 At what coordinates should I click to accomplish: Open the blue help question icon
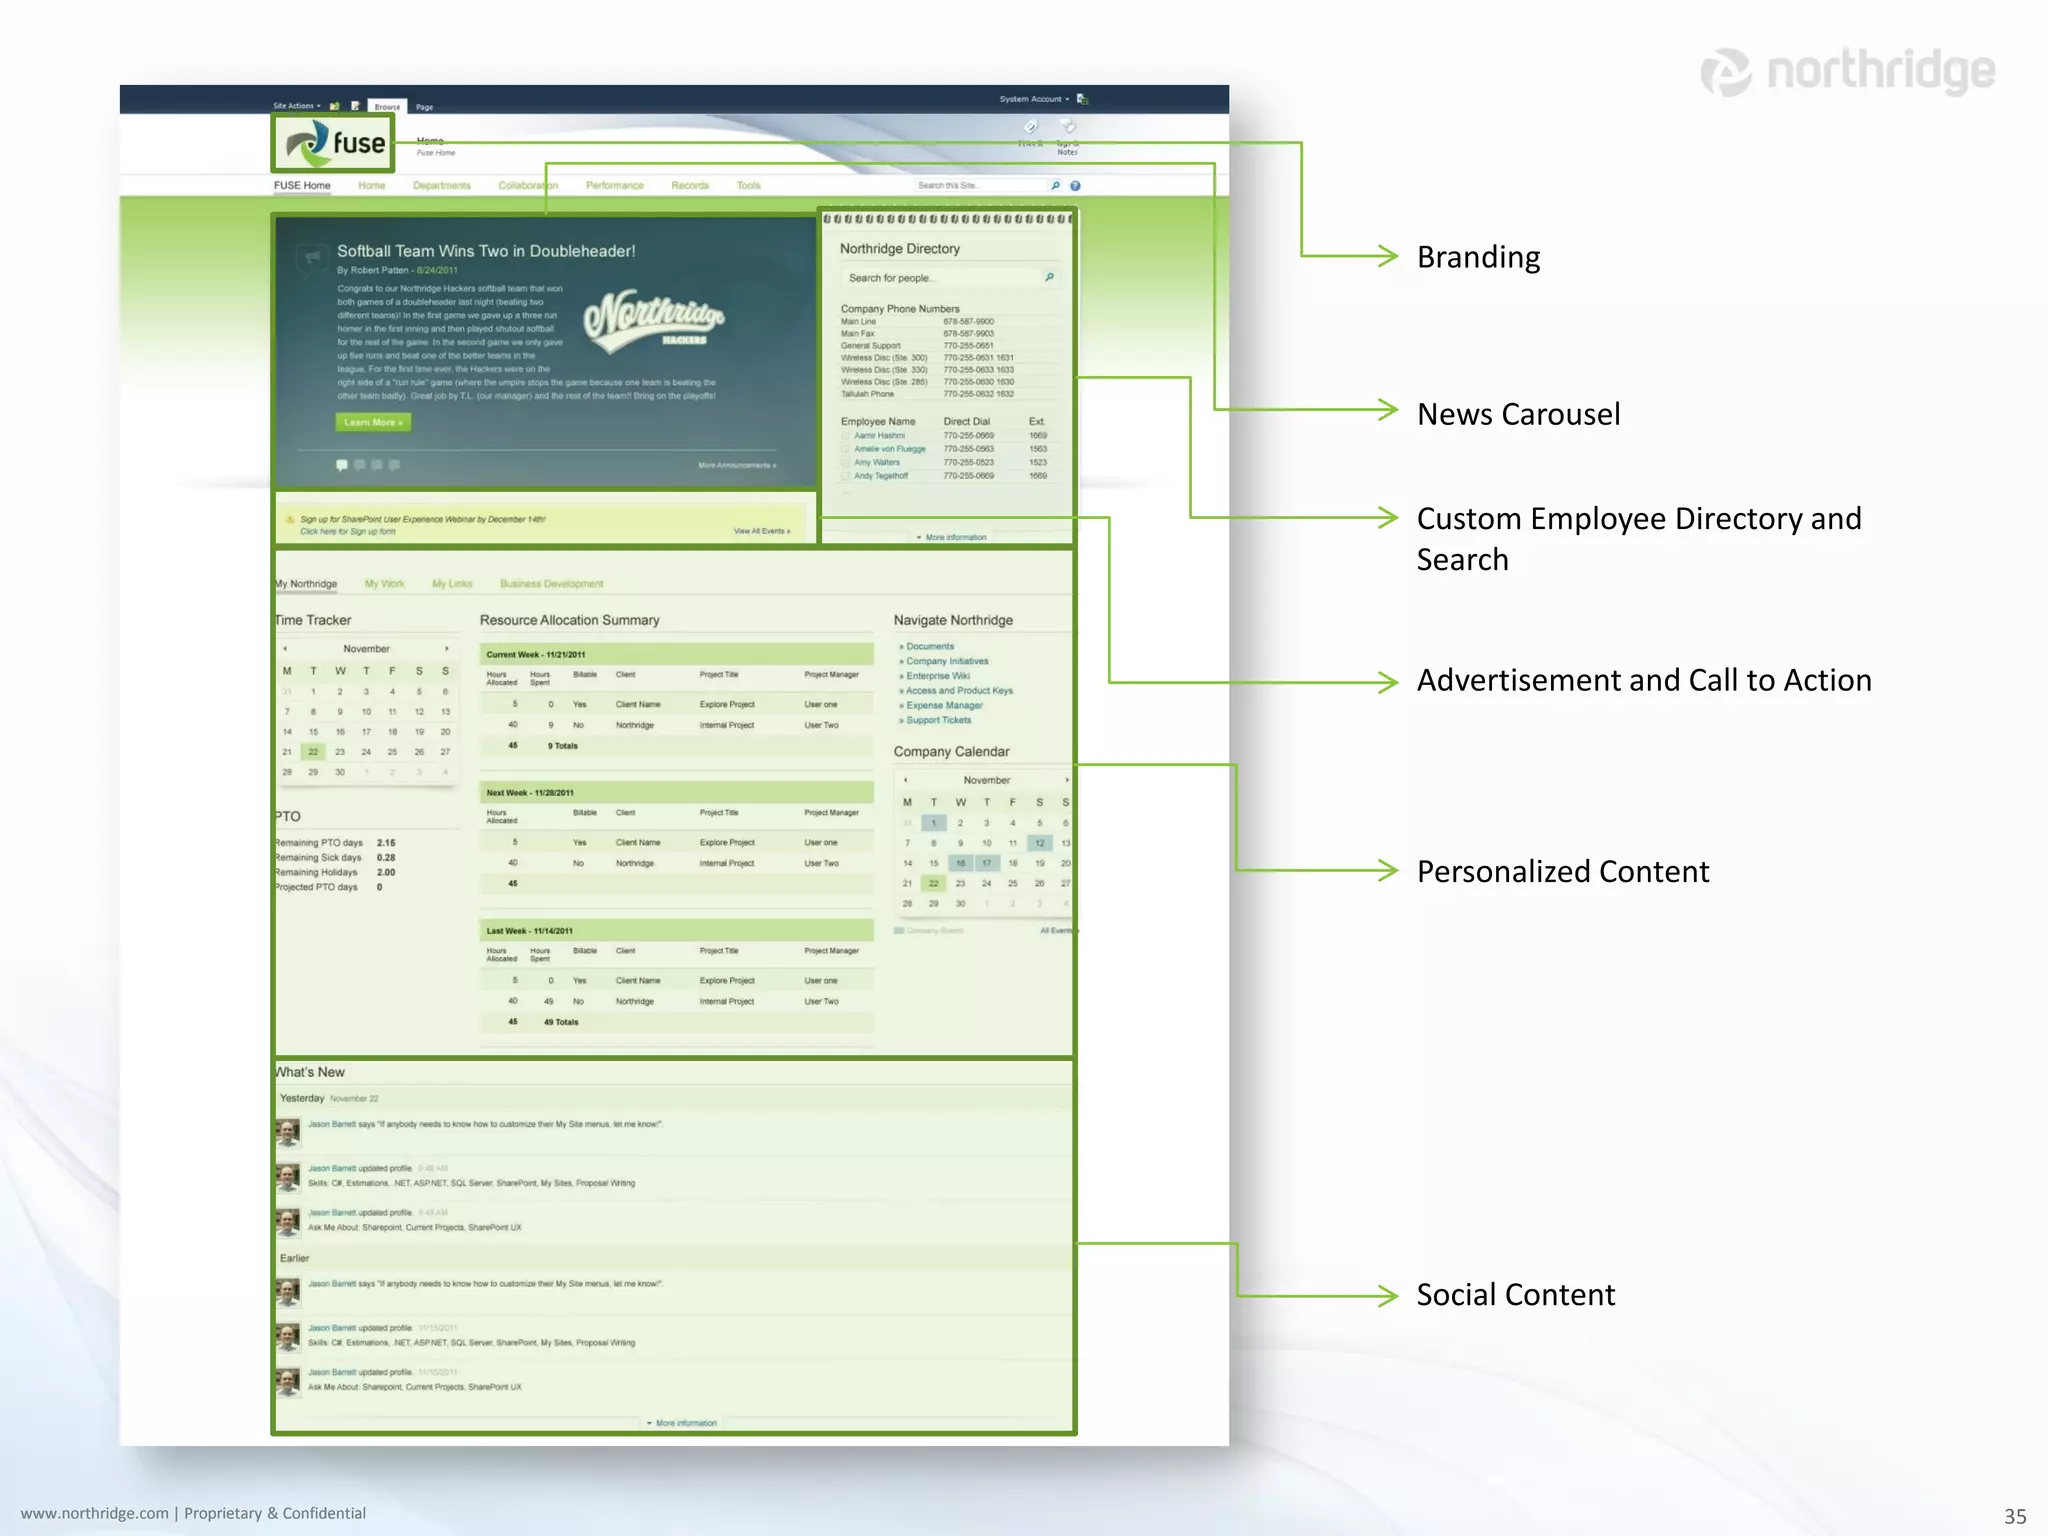point(1075,185)
